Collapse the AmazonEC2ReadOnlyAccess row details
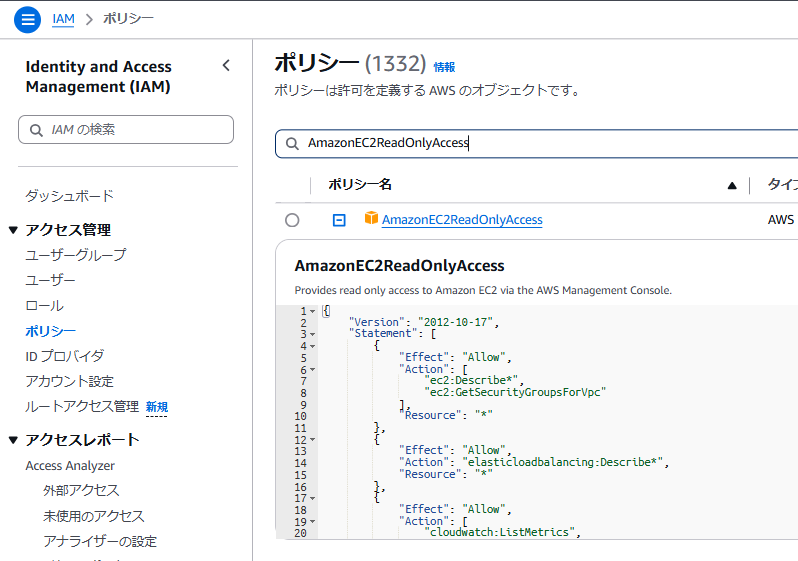Screen dimensions: 798x561 coord(339,220)
